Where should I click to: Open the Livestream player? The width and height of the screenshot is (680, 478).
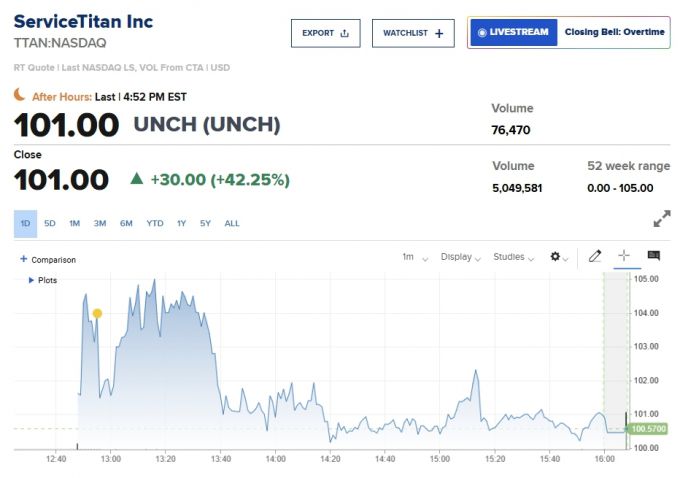(x=513, y=32)
